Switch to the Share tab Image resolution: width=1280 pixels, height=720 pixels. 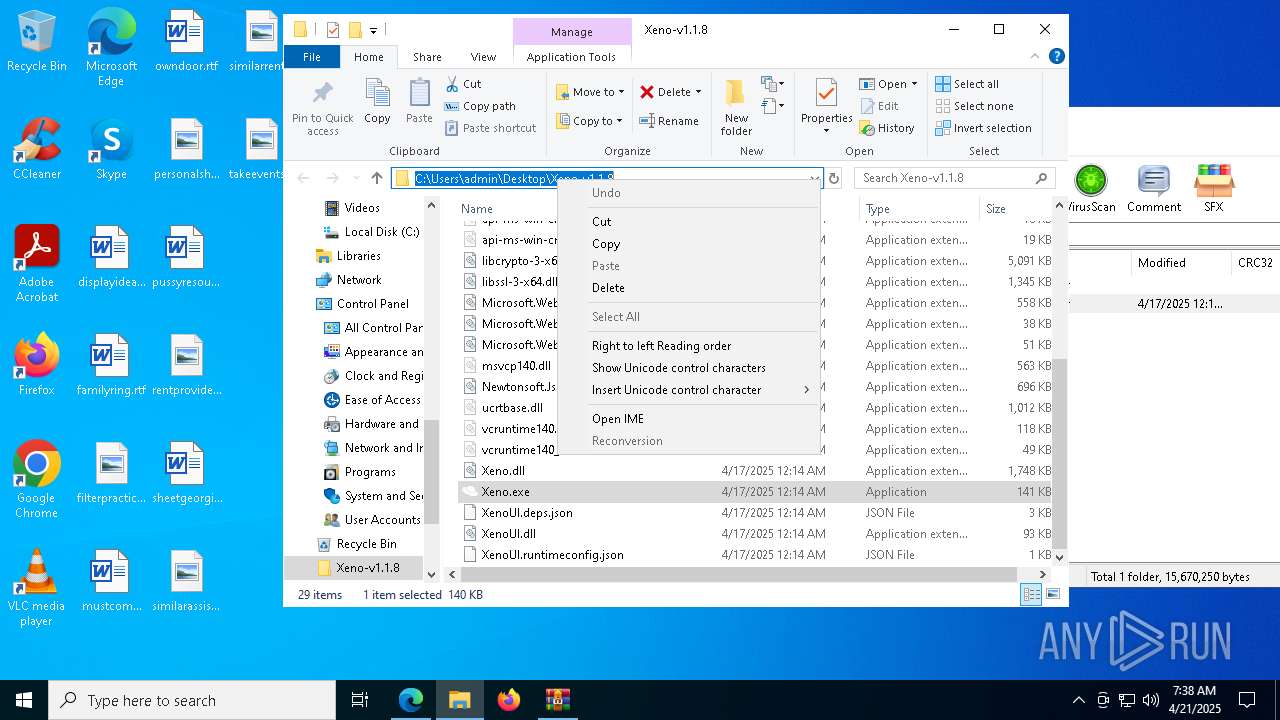(x=427, y=57)
